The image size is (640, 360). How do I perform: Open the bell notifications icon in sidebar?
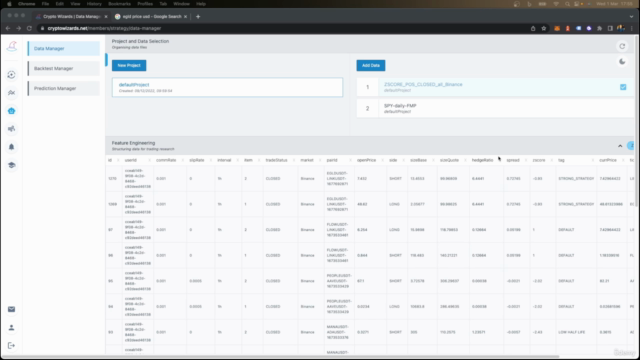click(x=11, y=147)
